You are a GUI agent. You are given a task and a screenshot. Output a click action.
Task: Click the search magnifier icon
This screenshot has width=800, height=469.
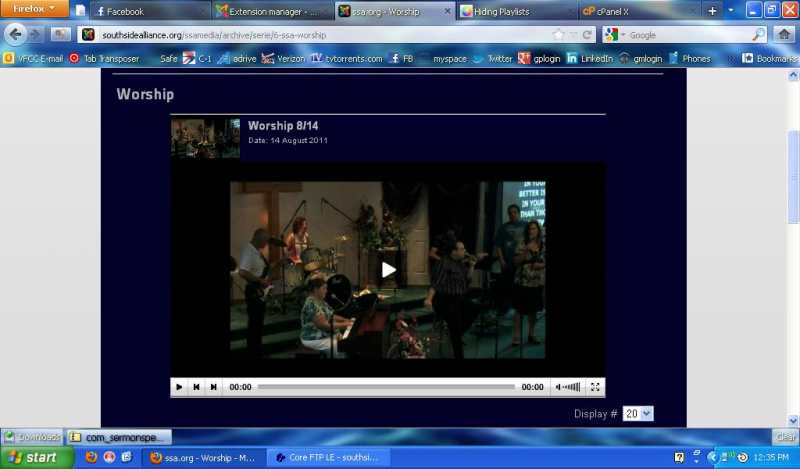pyautogui.click(x=759, y=35)
